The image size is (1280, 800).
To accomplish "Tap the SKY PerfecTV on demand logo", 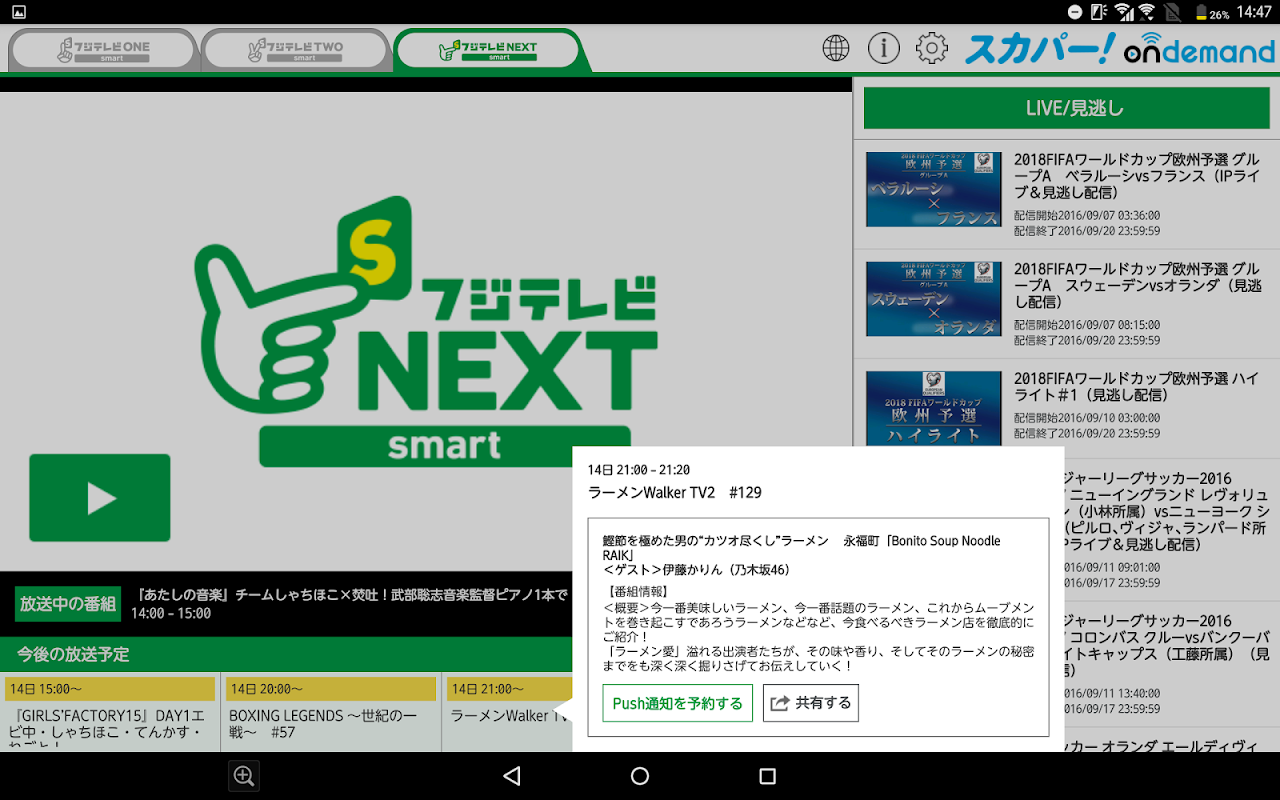I will pyautogui.click(x=1119, y=48).
